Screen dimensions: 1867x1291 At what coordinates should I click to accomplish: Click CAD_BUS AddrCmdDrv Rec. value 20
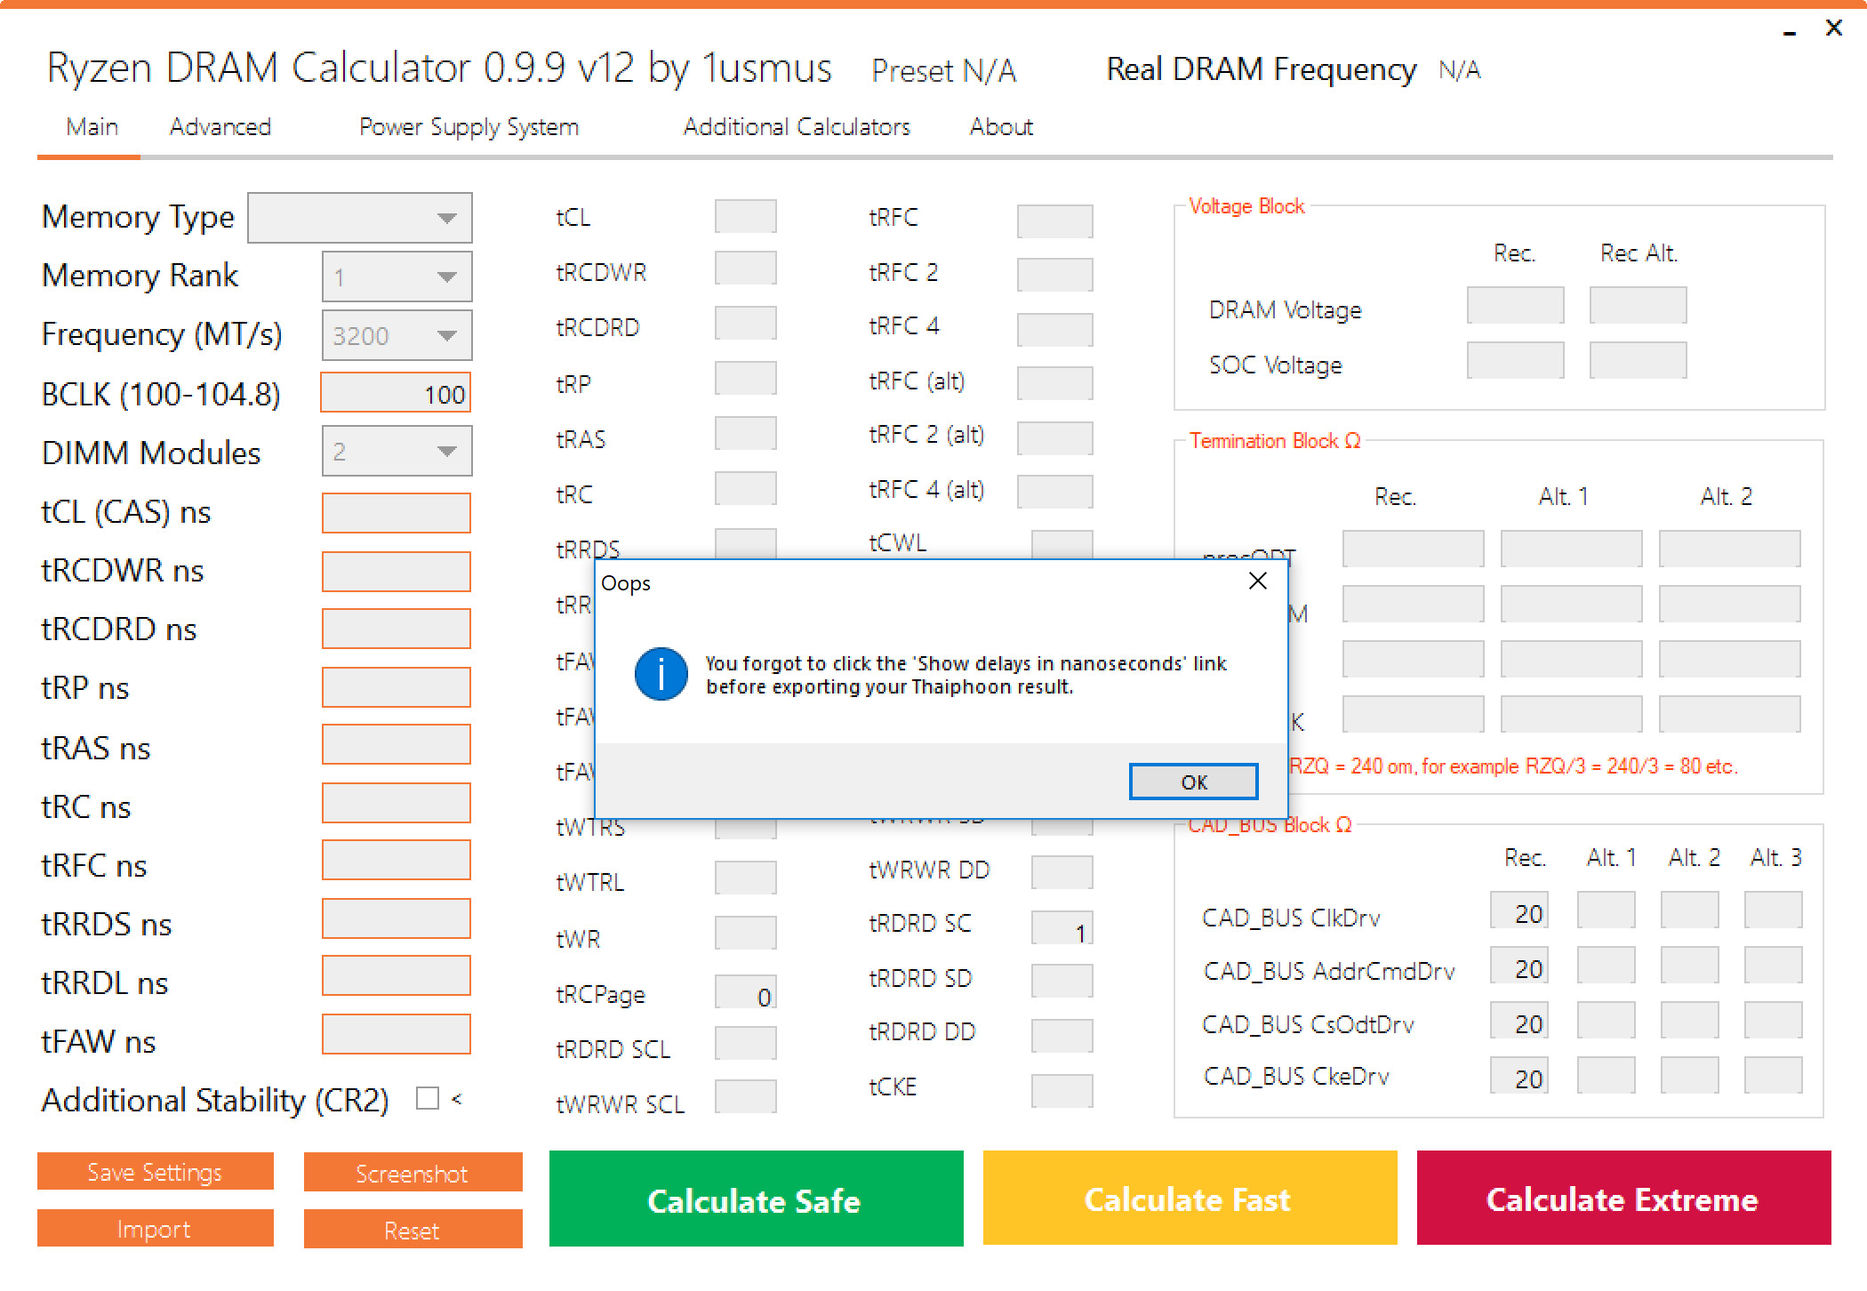coord(1519,965)
